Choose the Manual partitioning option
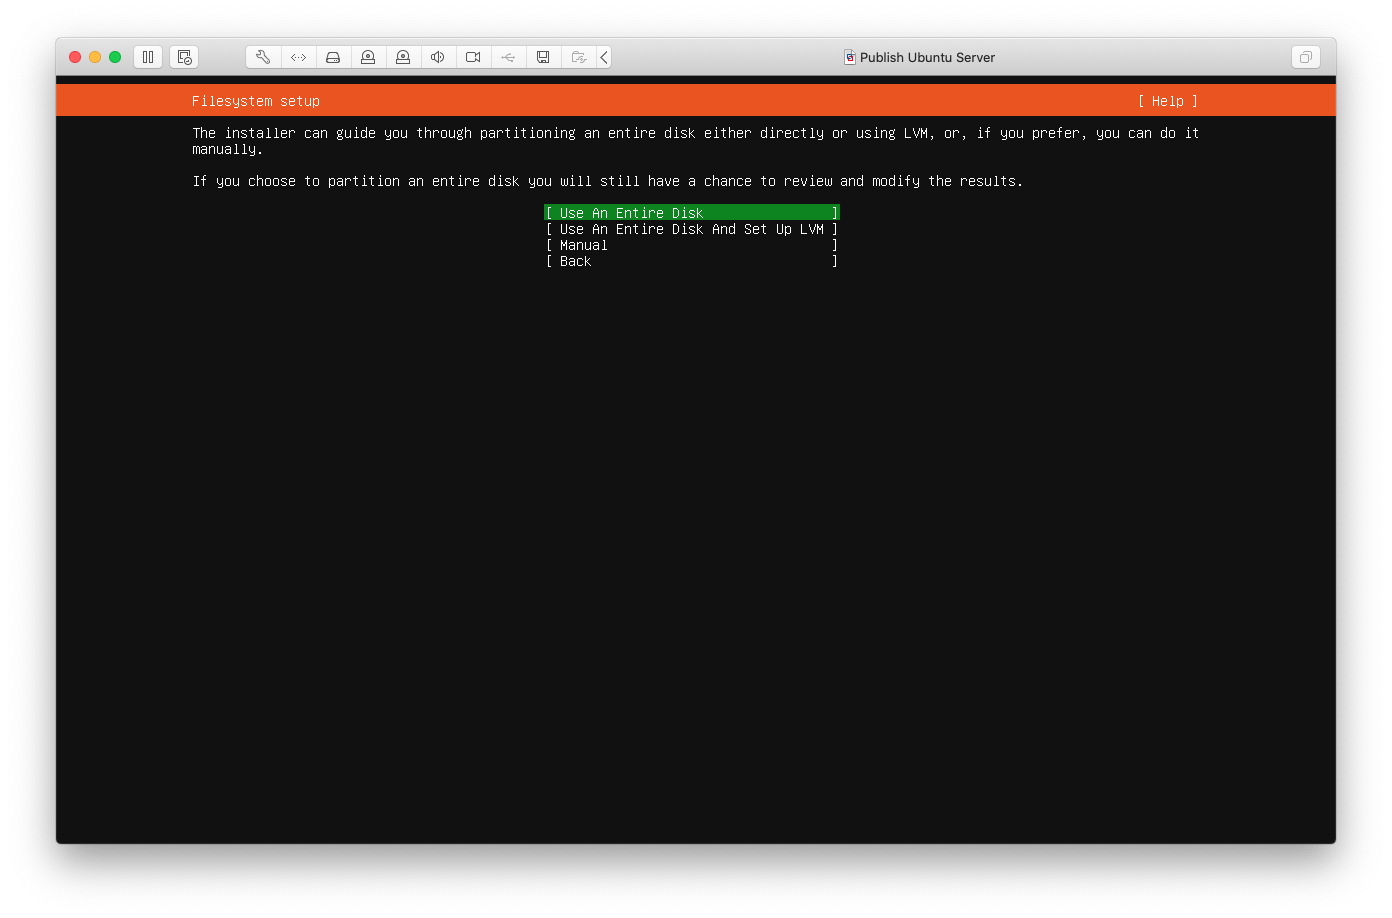This screenshot has height=918, width=1392. [692, 245]
